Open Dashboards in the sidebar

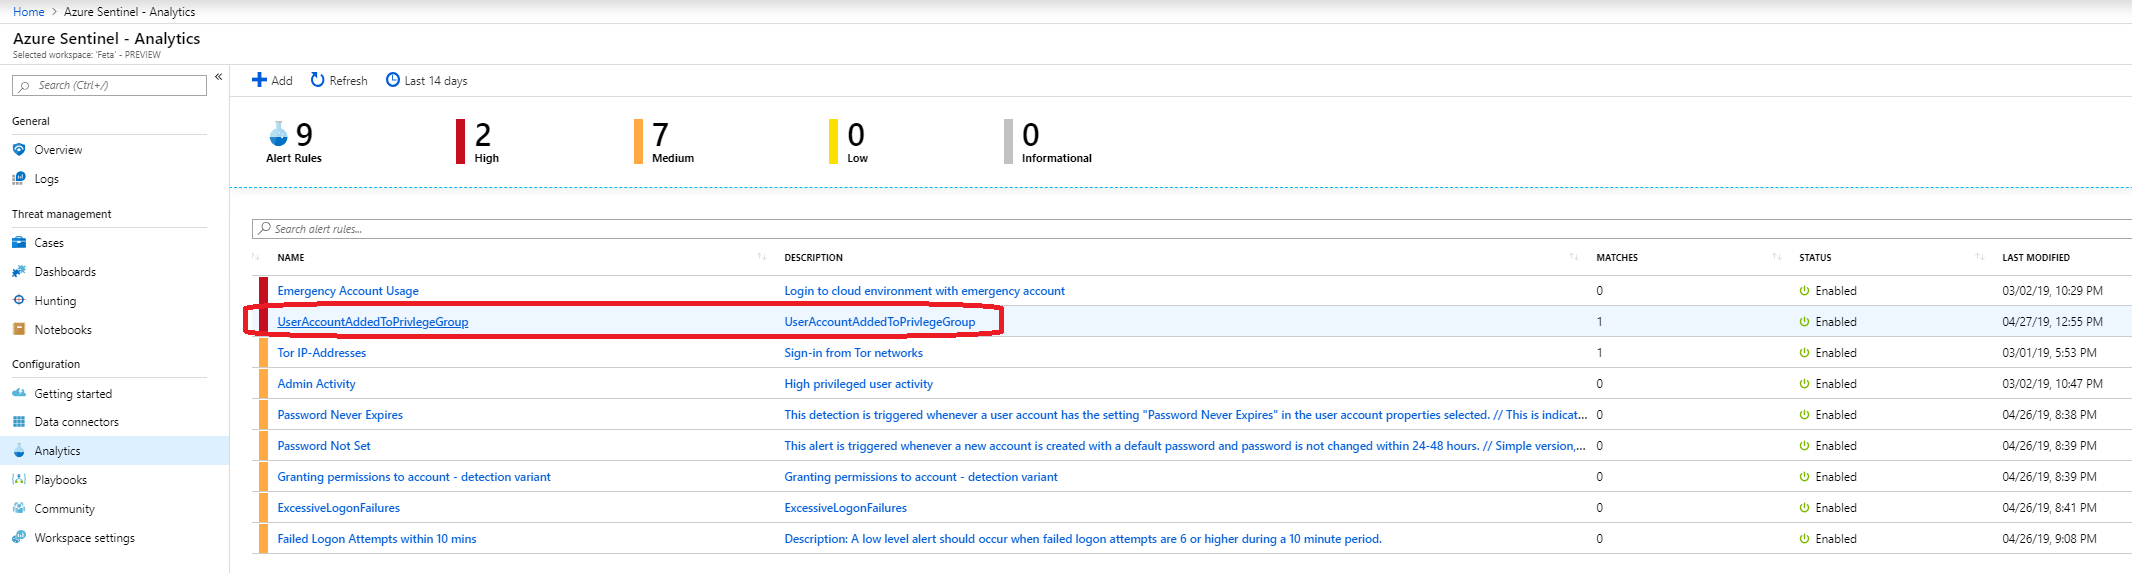coord(65,272)
